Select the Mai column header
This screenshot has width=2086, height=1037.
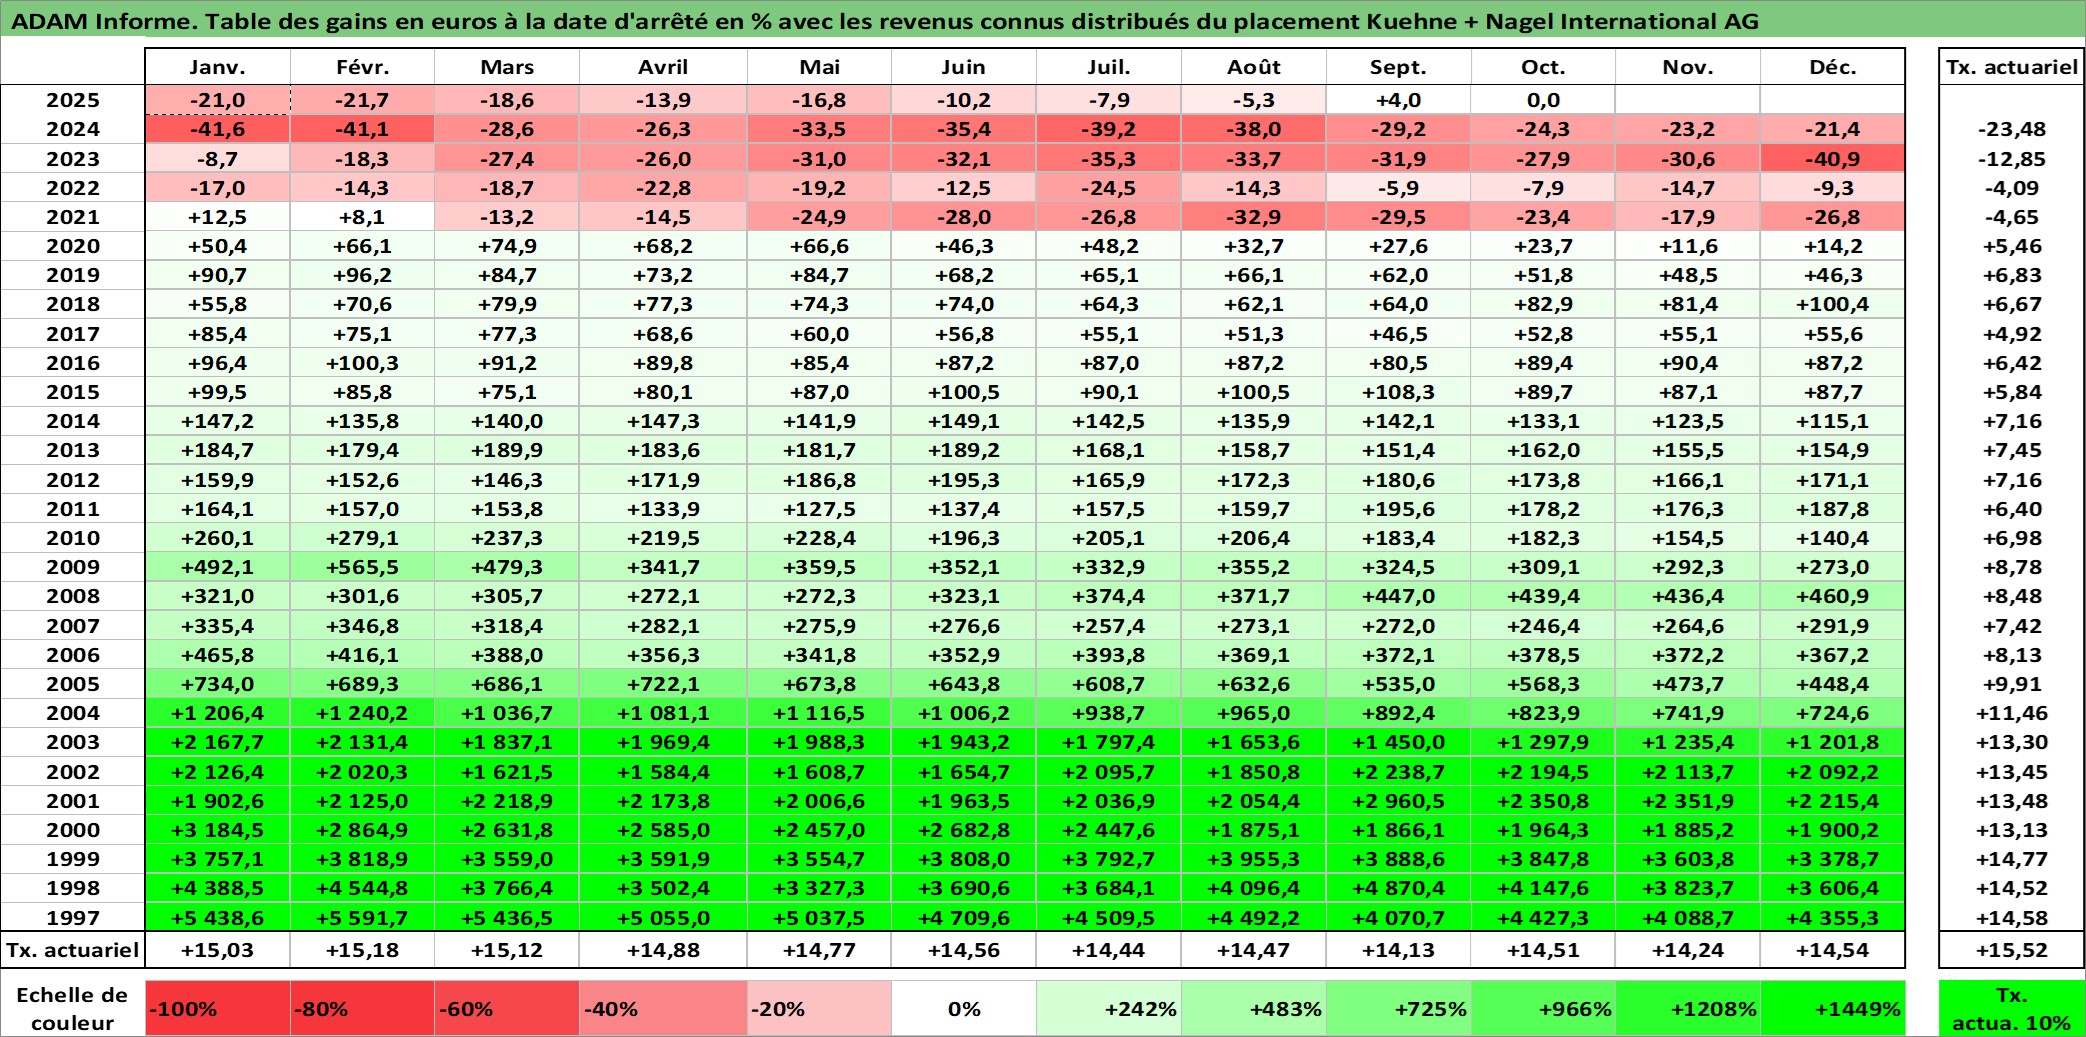819,67
